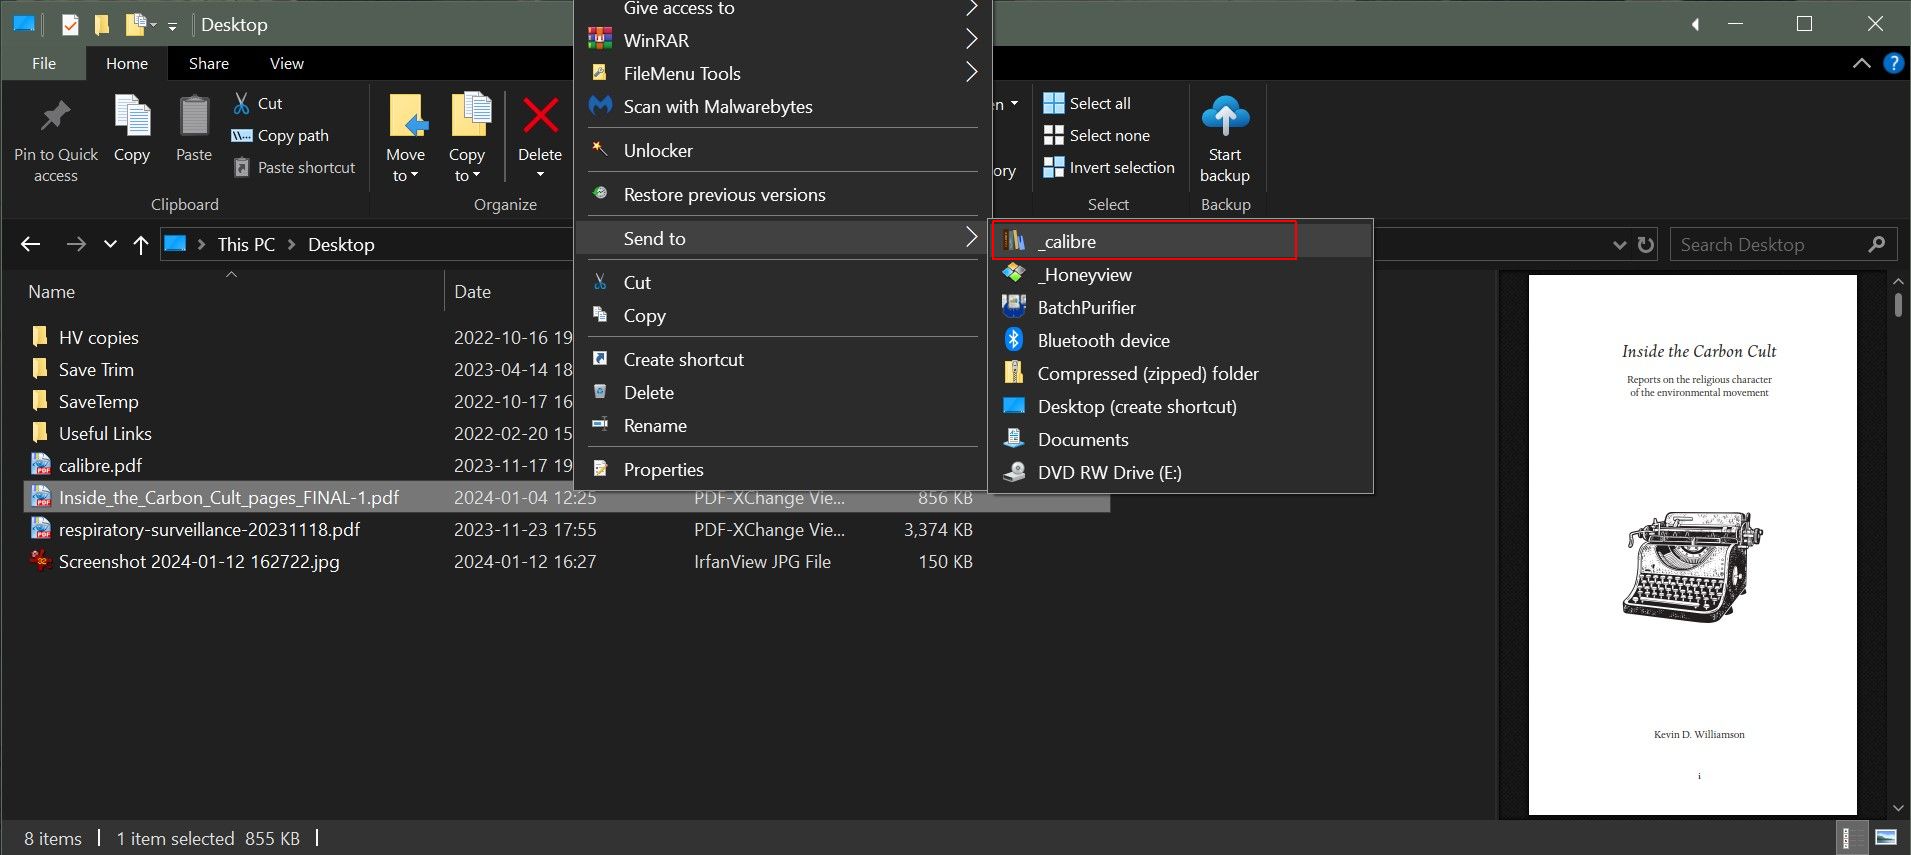
Task: Send file to Documents
Action: point(1181,439)
